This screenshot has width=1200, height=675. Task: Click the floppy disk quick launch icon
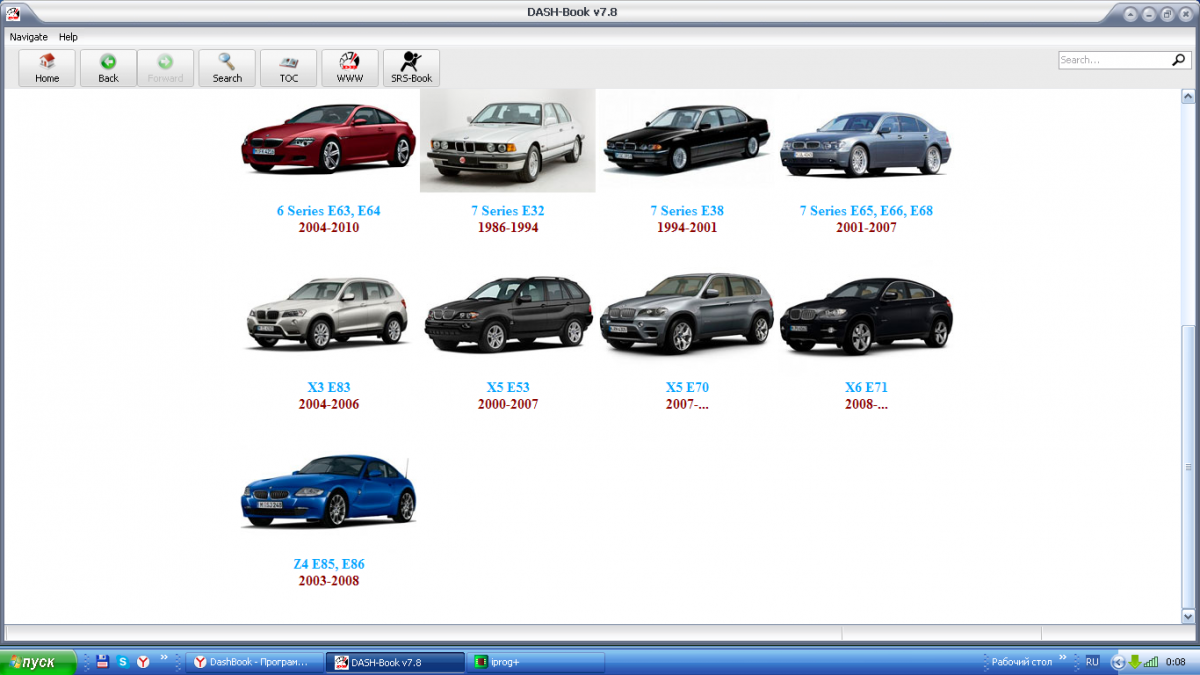coord(101,662)
